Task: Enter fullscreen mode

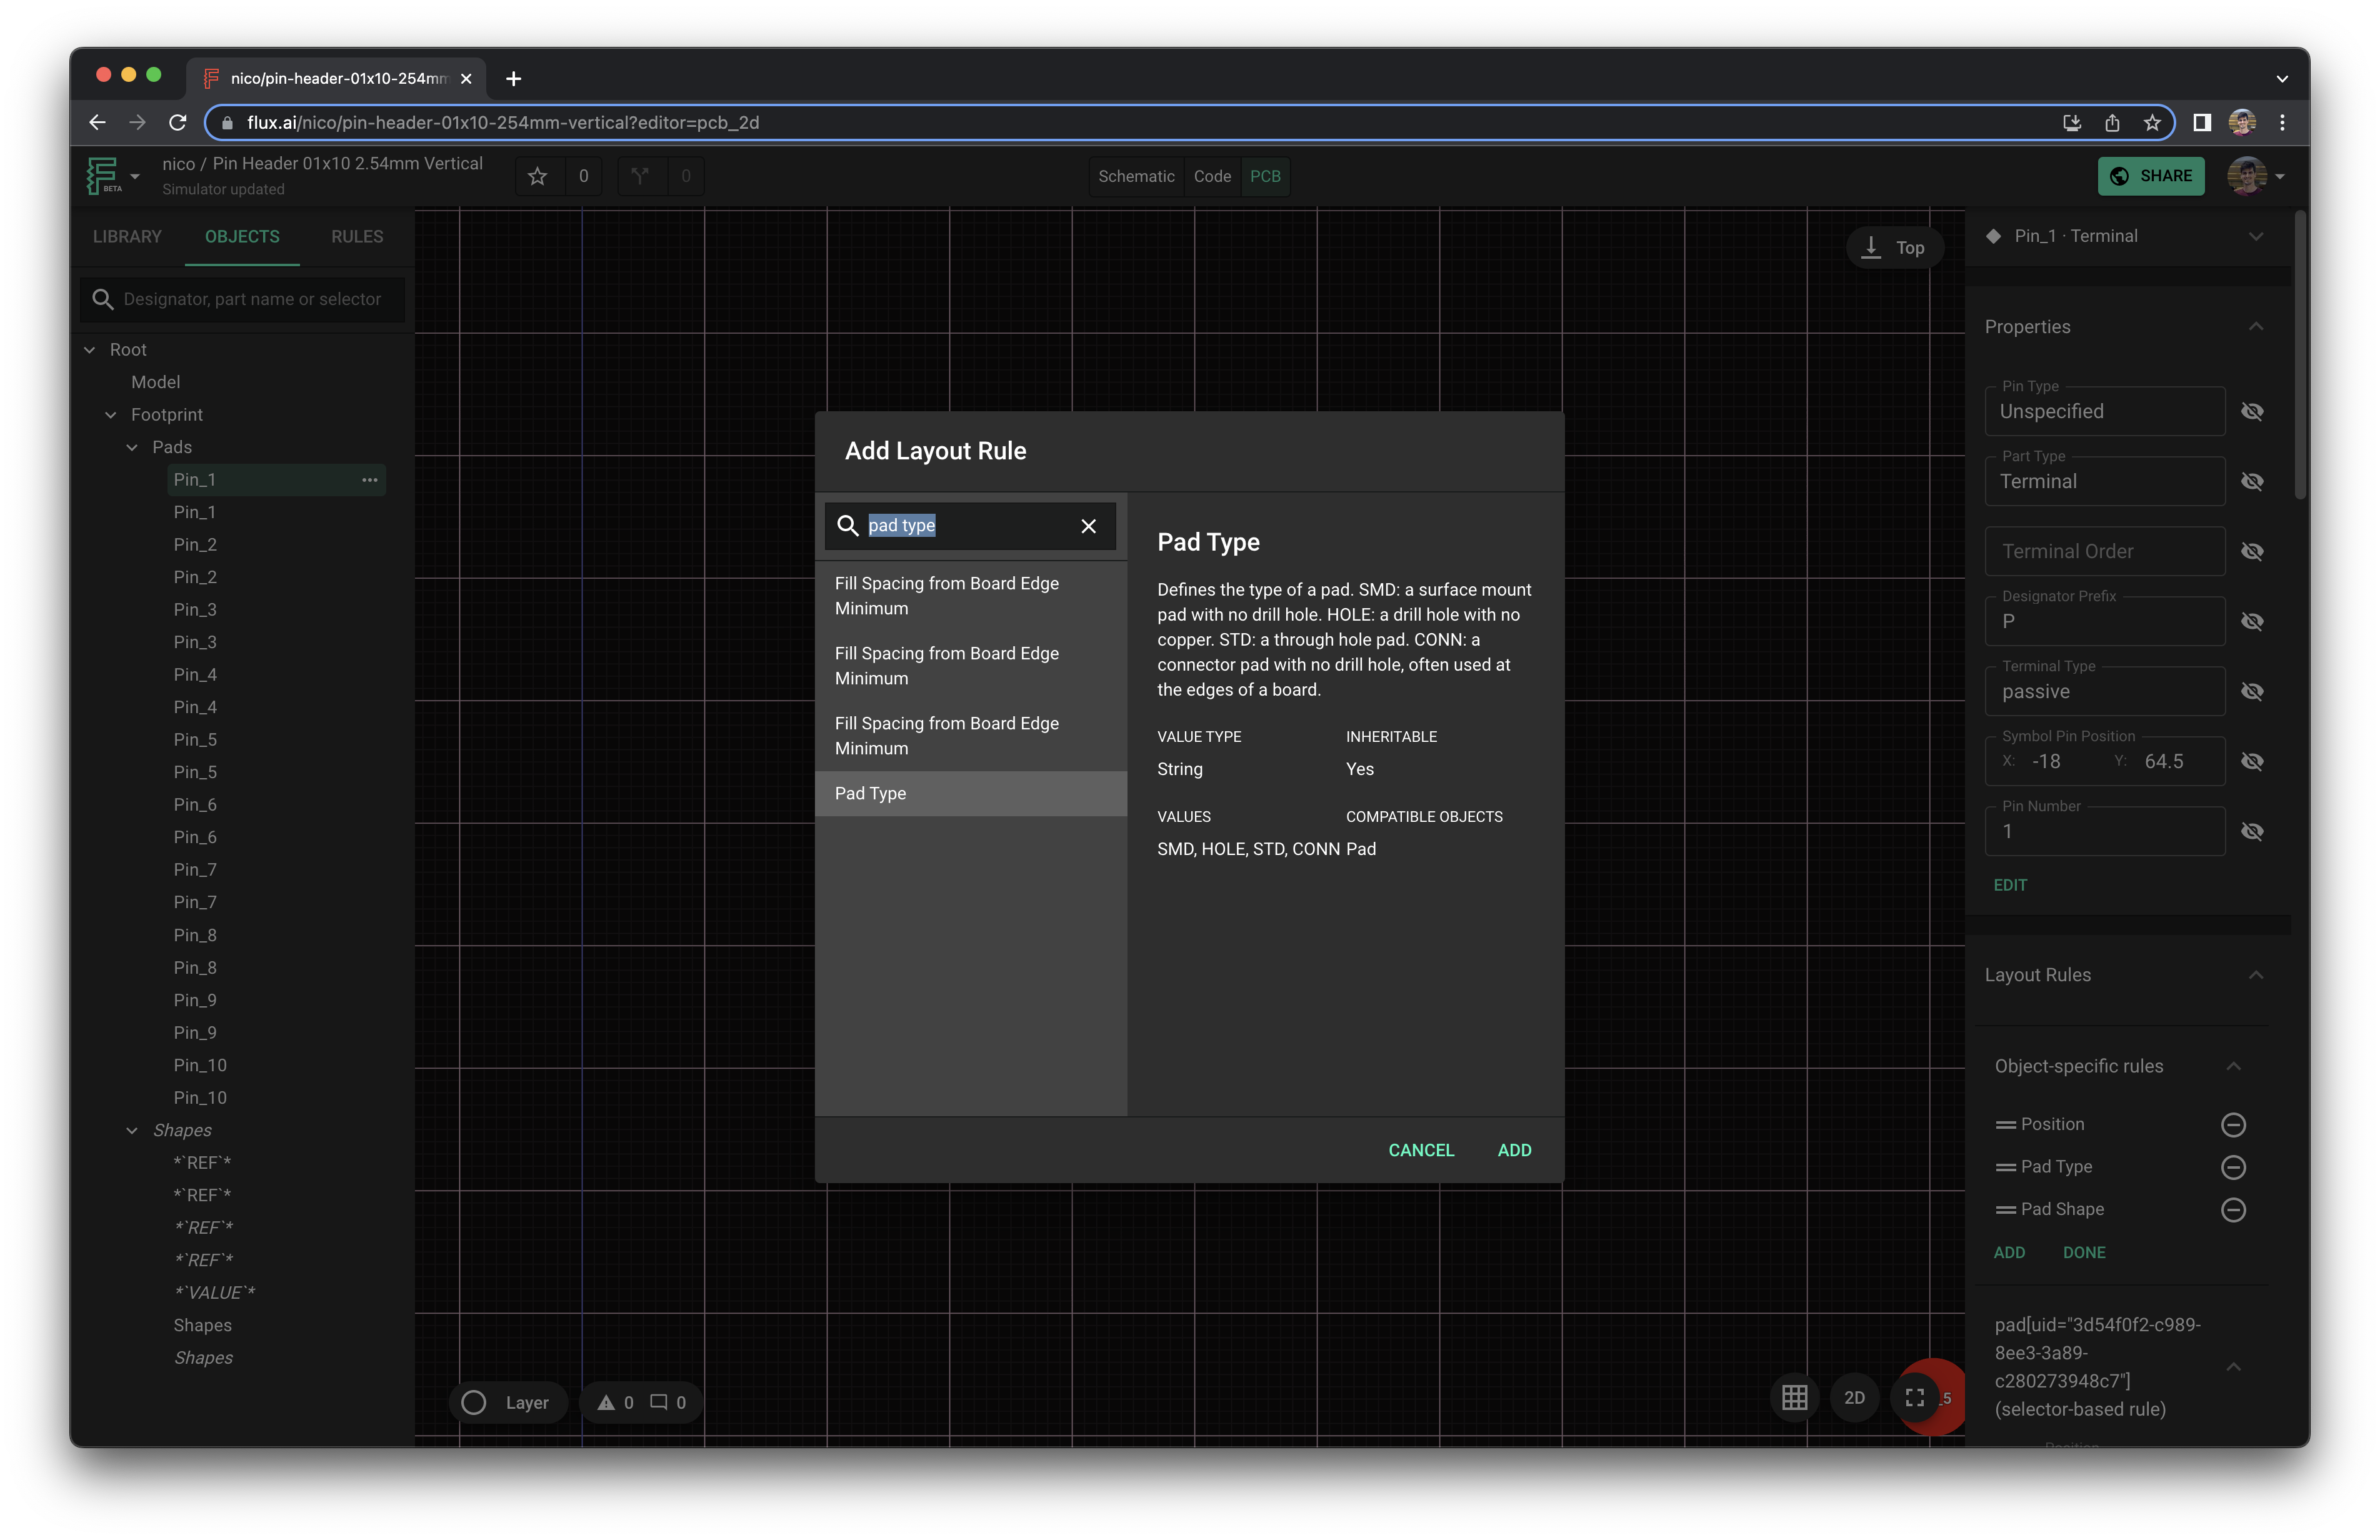Action: 1915,1397
